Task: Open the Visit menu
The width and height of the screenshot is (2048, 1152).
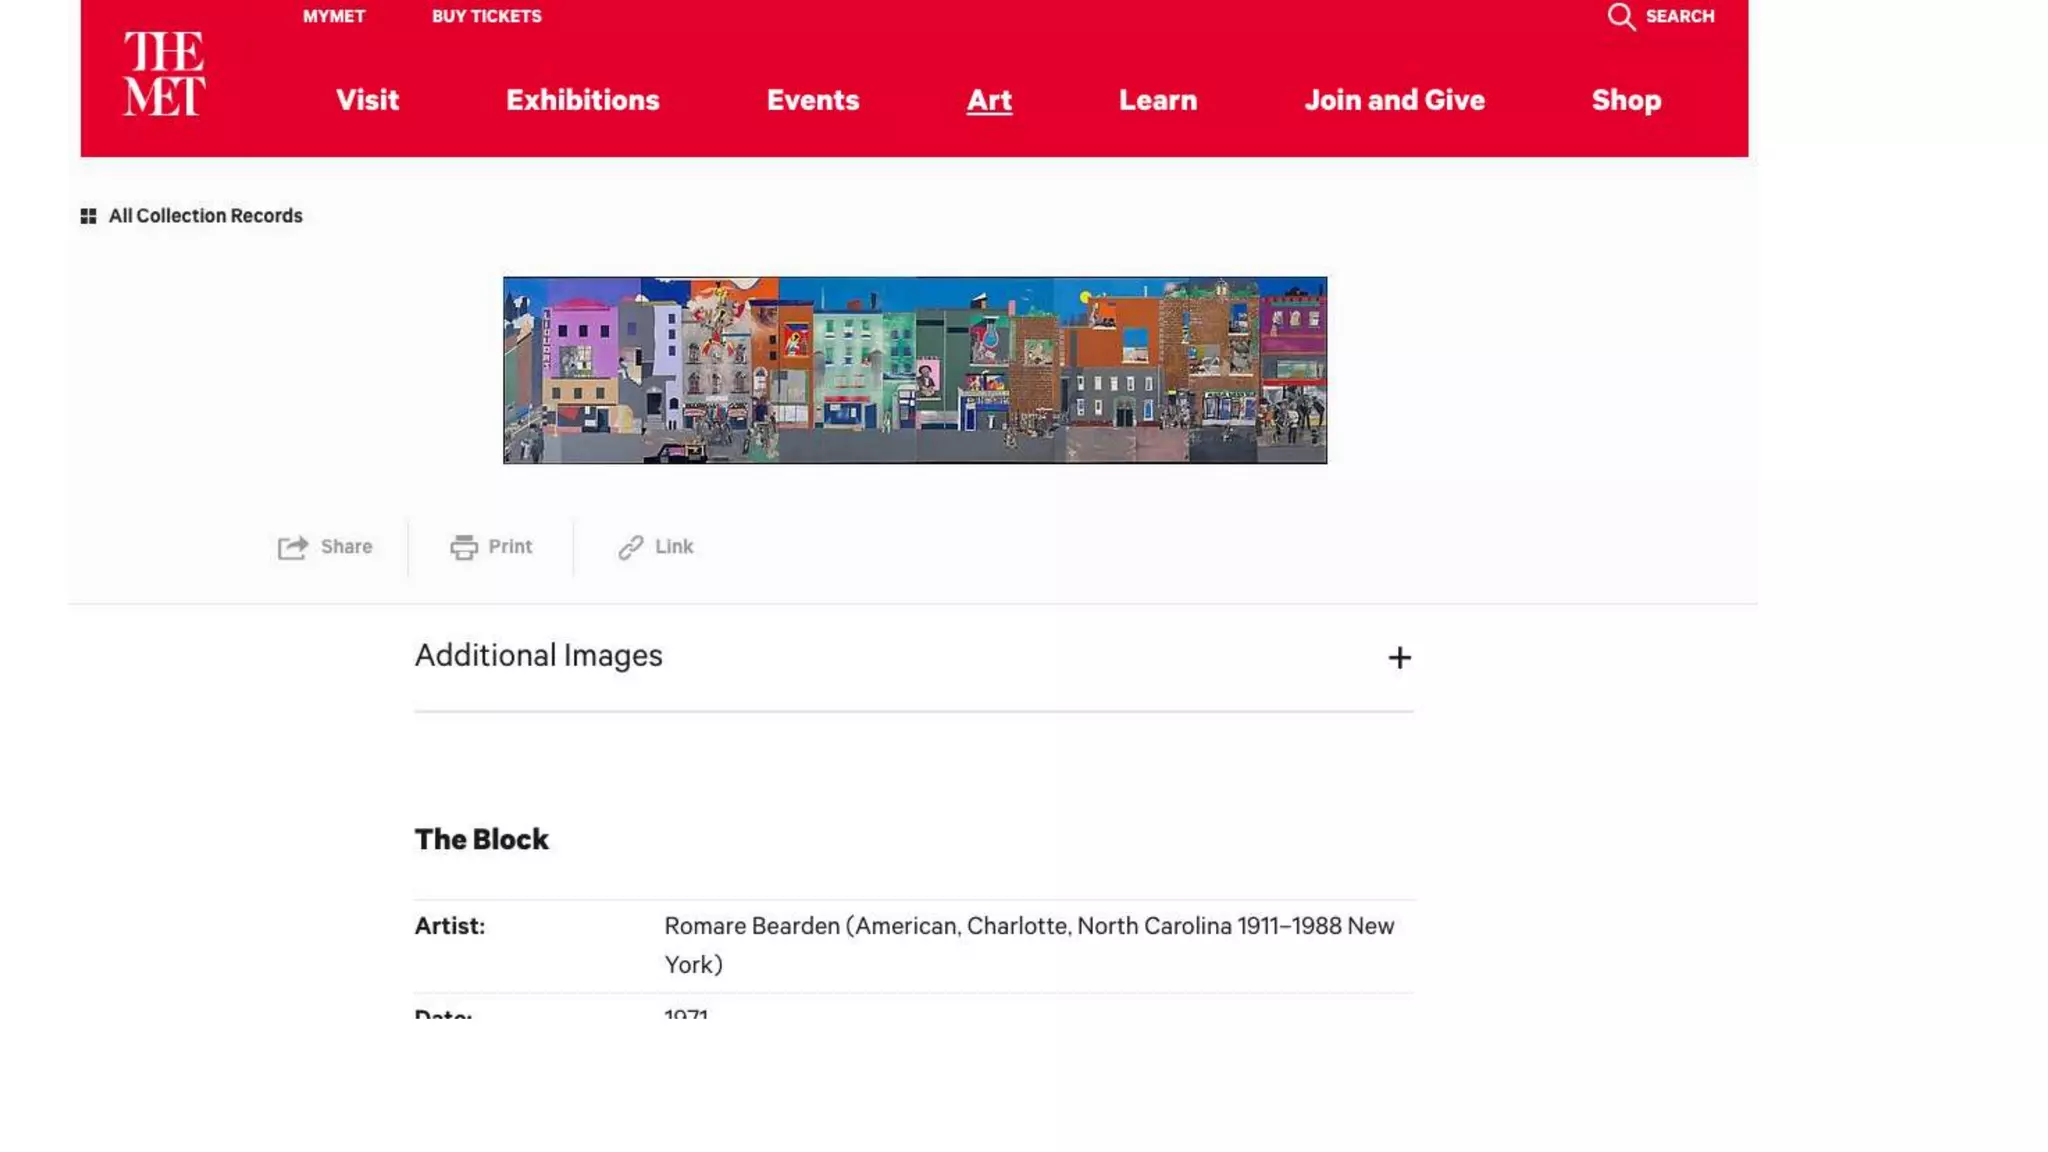Action: pos(367,100)
